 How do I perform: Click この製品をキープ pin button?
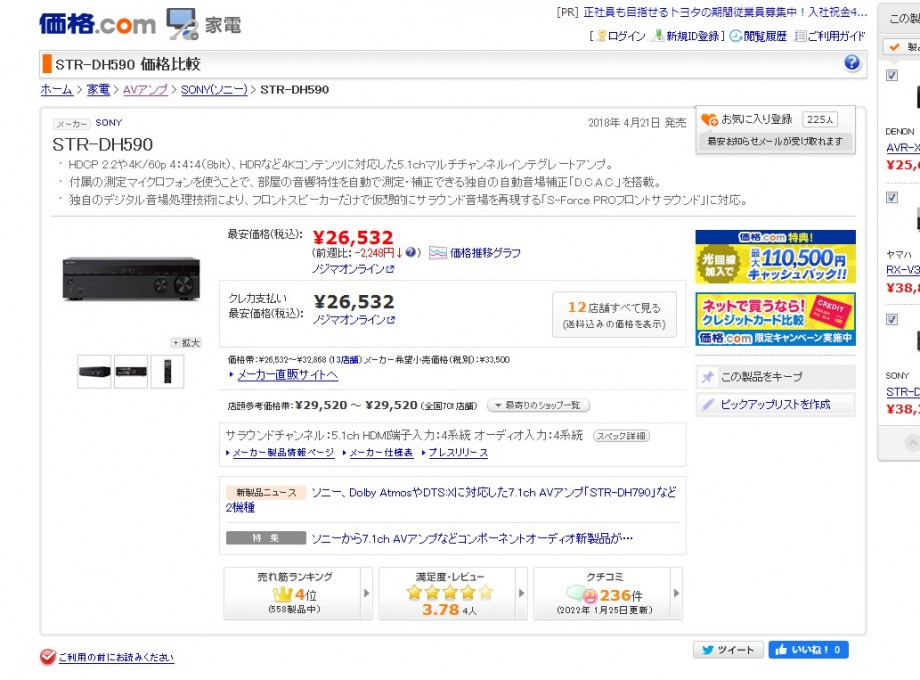pos(775,377)
